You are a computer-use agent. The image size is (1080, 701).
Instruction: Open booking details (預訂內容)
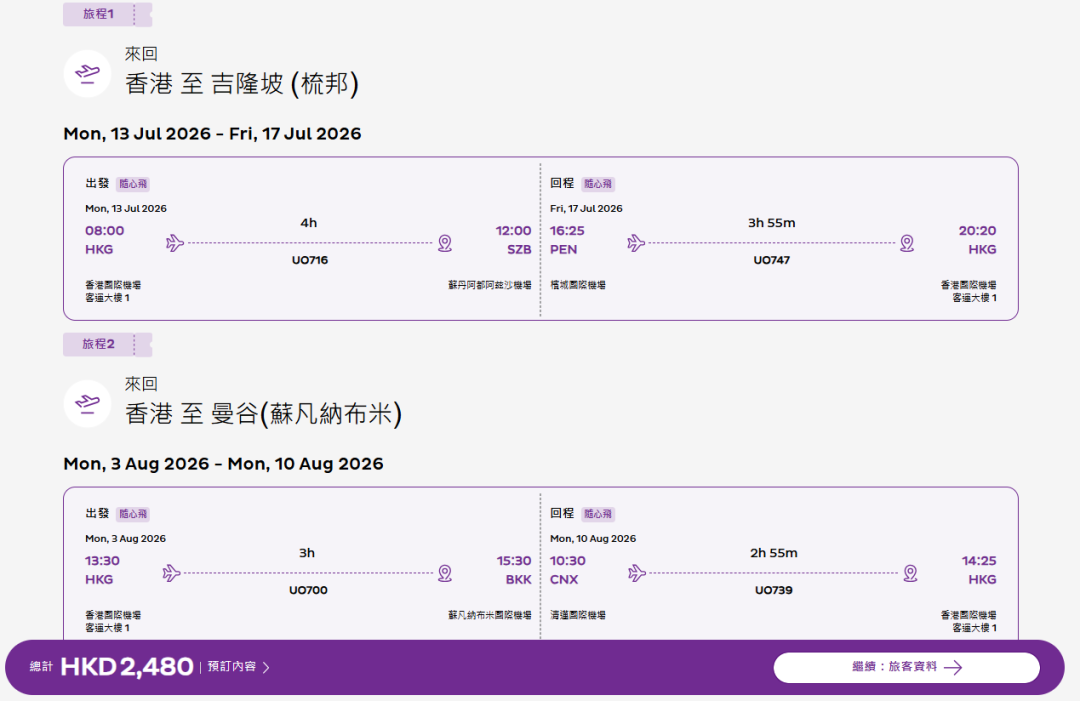click(238, 667)
